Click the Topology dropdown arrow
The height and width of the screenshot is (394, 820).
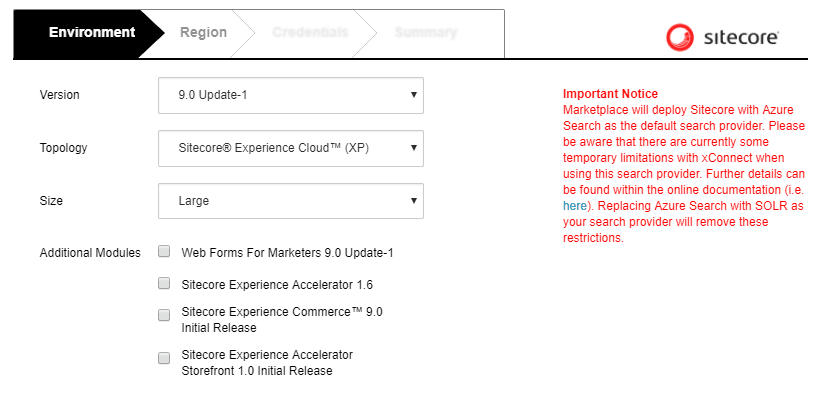click(x=413, y=148)
